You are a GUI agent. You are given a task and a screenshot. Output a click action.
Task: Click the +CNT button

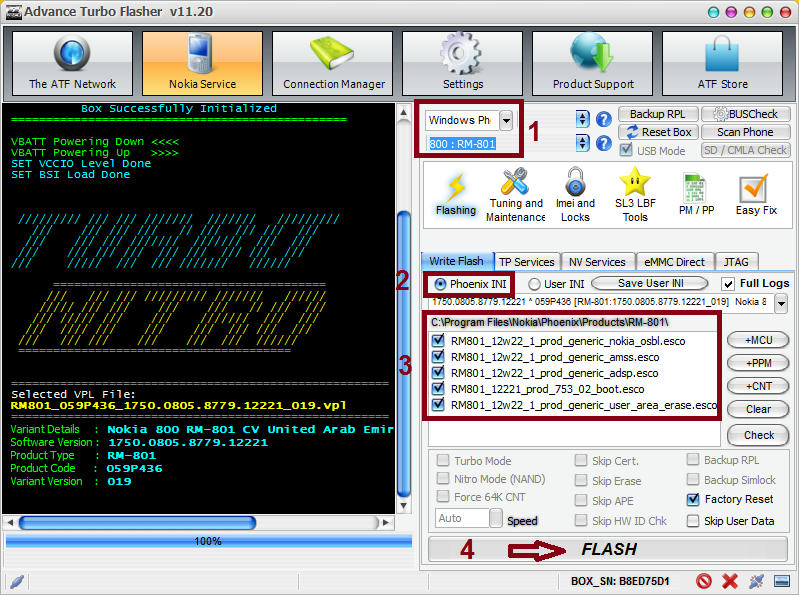(x=758, y=386)
